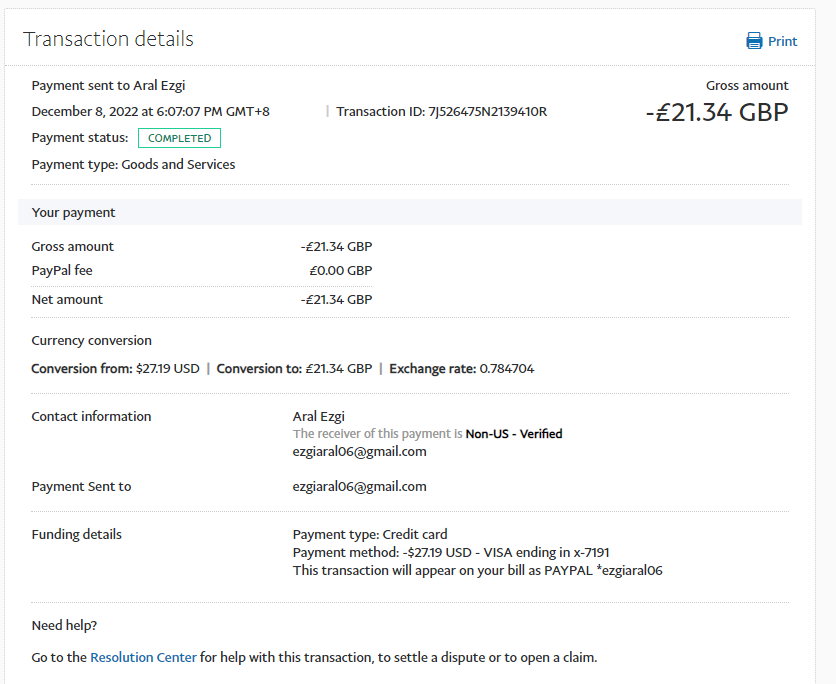Image resolution: width=836 pixels, height=684 pixels.
Task: Click the email beside Payment Sent to
Action: (359, 486)
